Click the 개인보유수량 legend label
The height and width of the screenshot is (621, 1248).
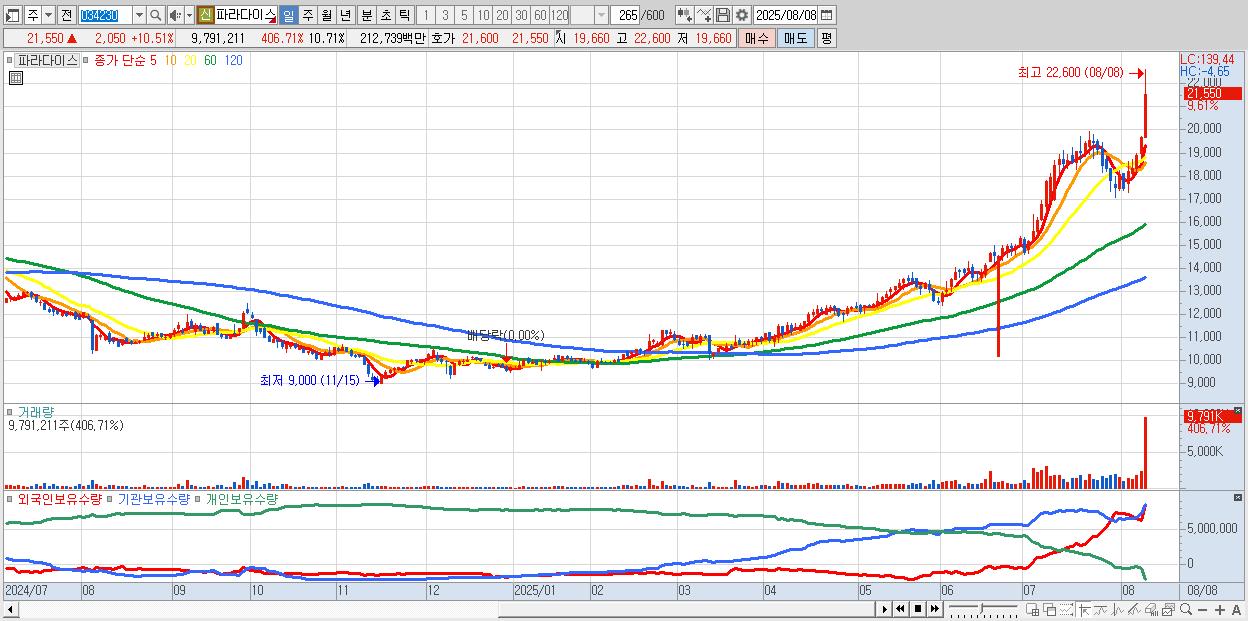(242, 498)
